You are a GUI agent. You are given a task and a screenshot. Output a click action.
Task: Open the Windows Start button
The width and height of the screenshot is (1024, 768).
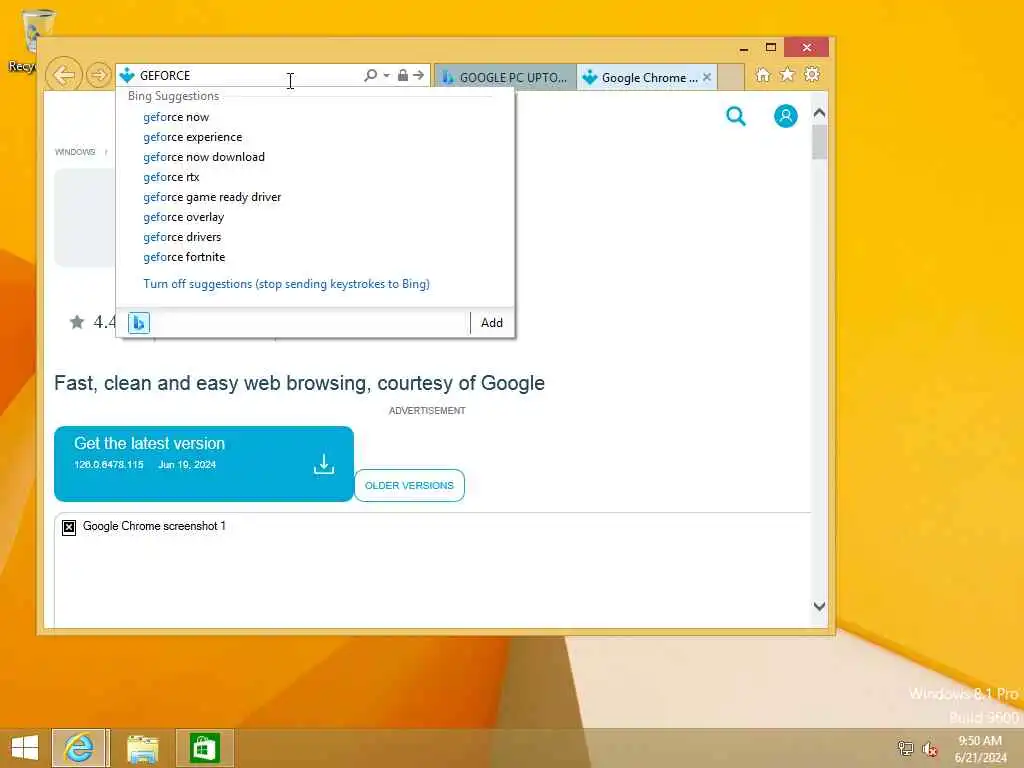25,748
